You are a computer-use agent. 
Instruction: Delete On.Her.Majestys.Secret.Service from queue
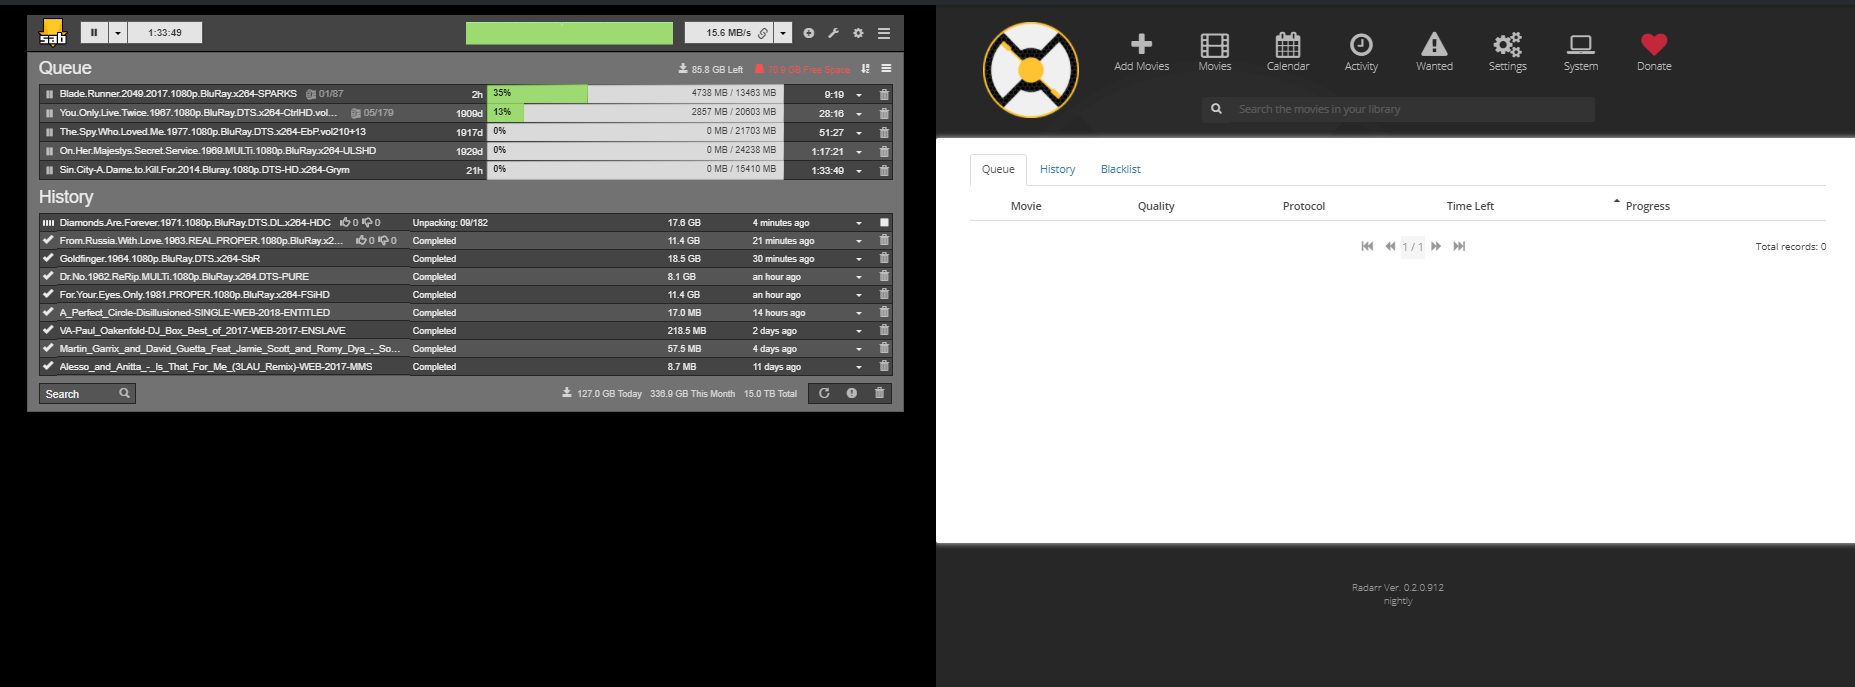[x=884, y=151]
